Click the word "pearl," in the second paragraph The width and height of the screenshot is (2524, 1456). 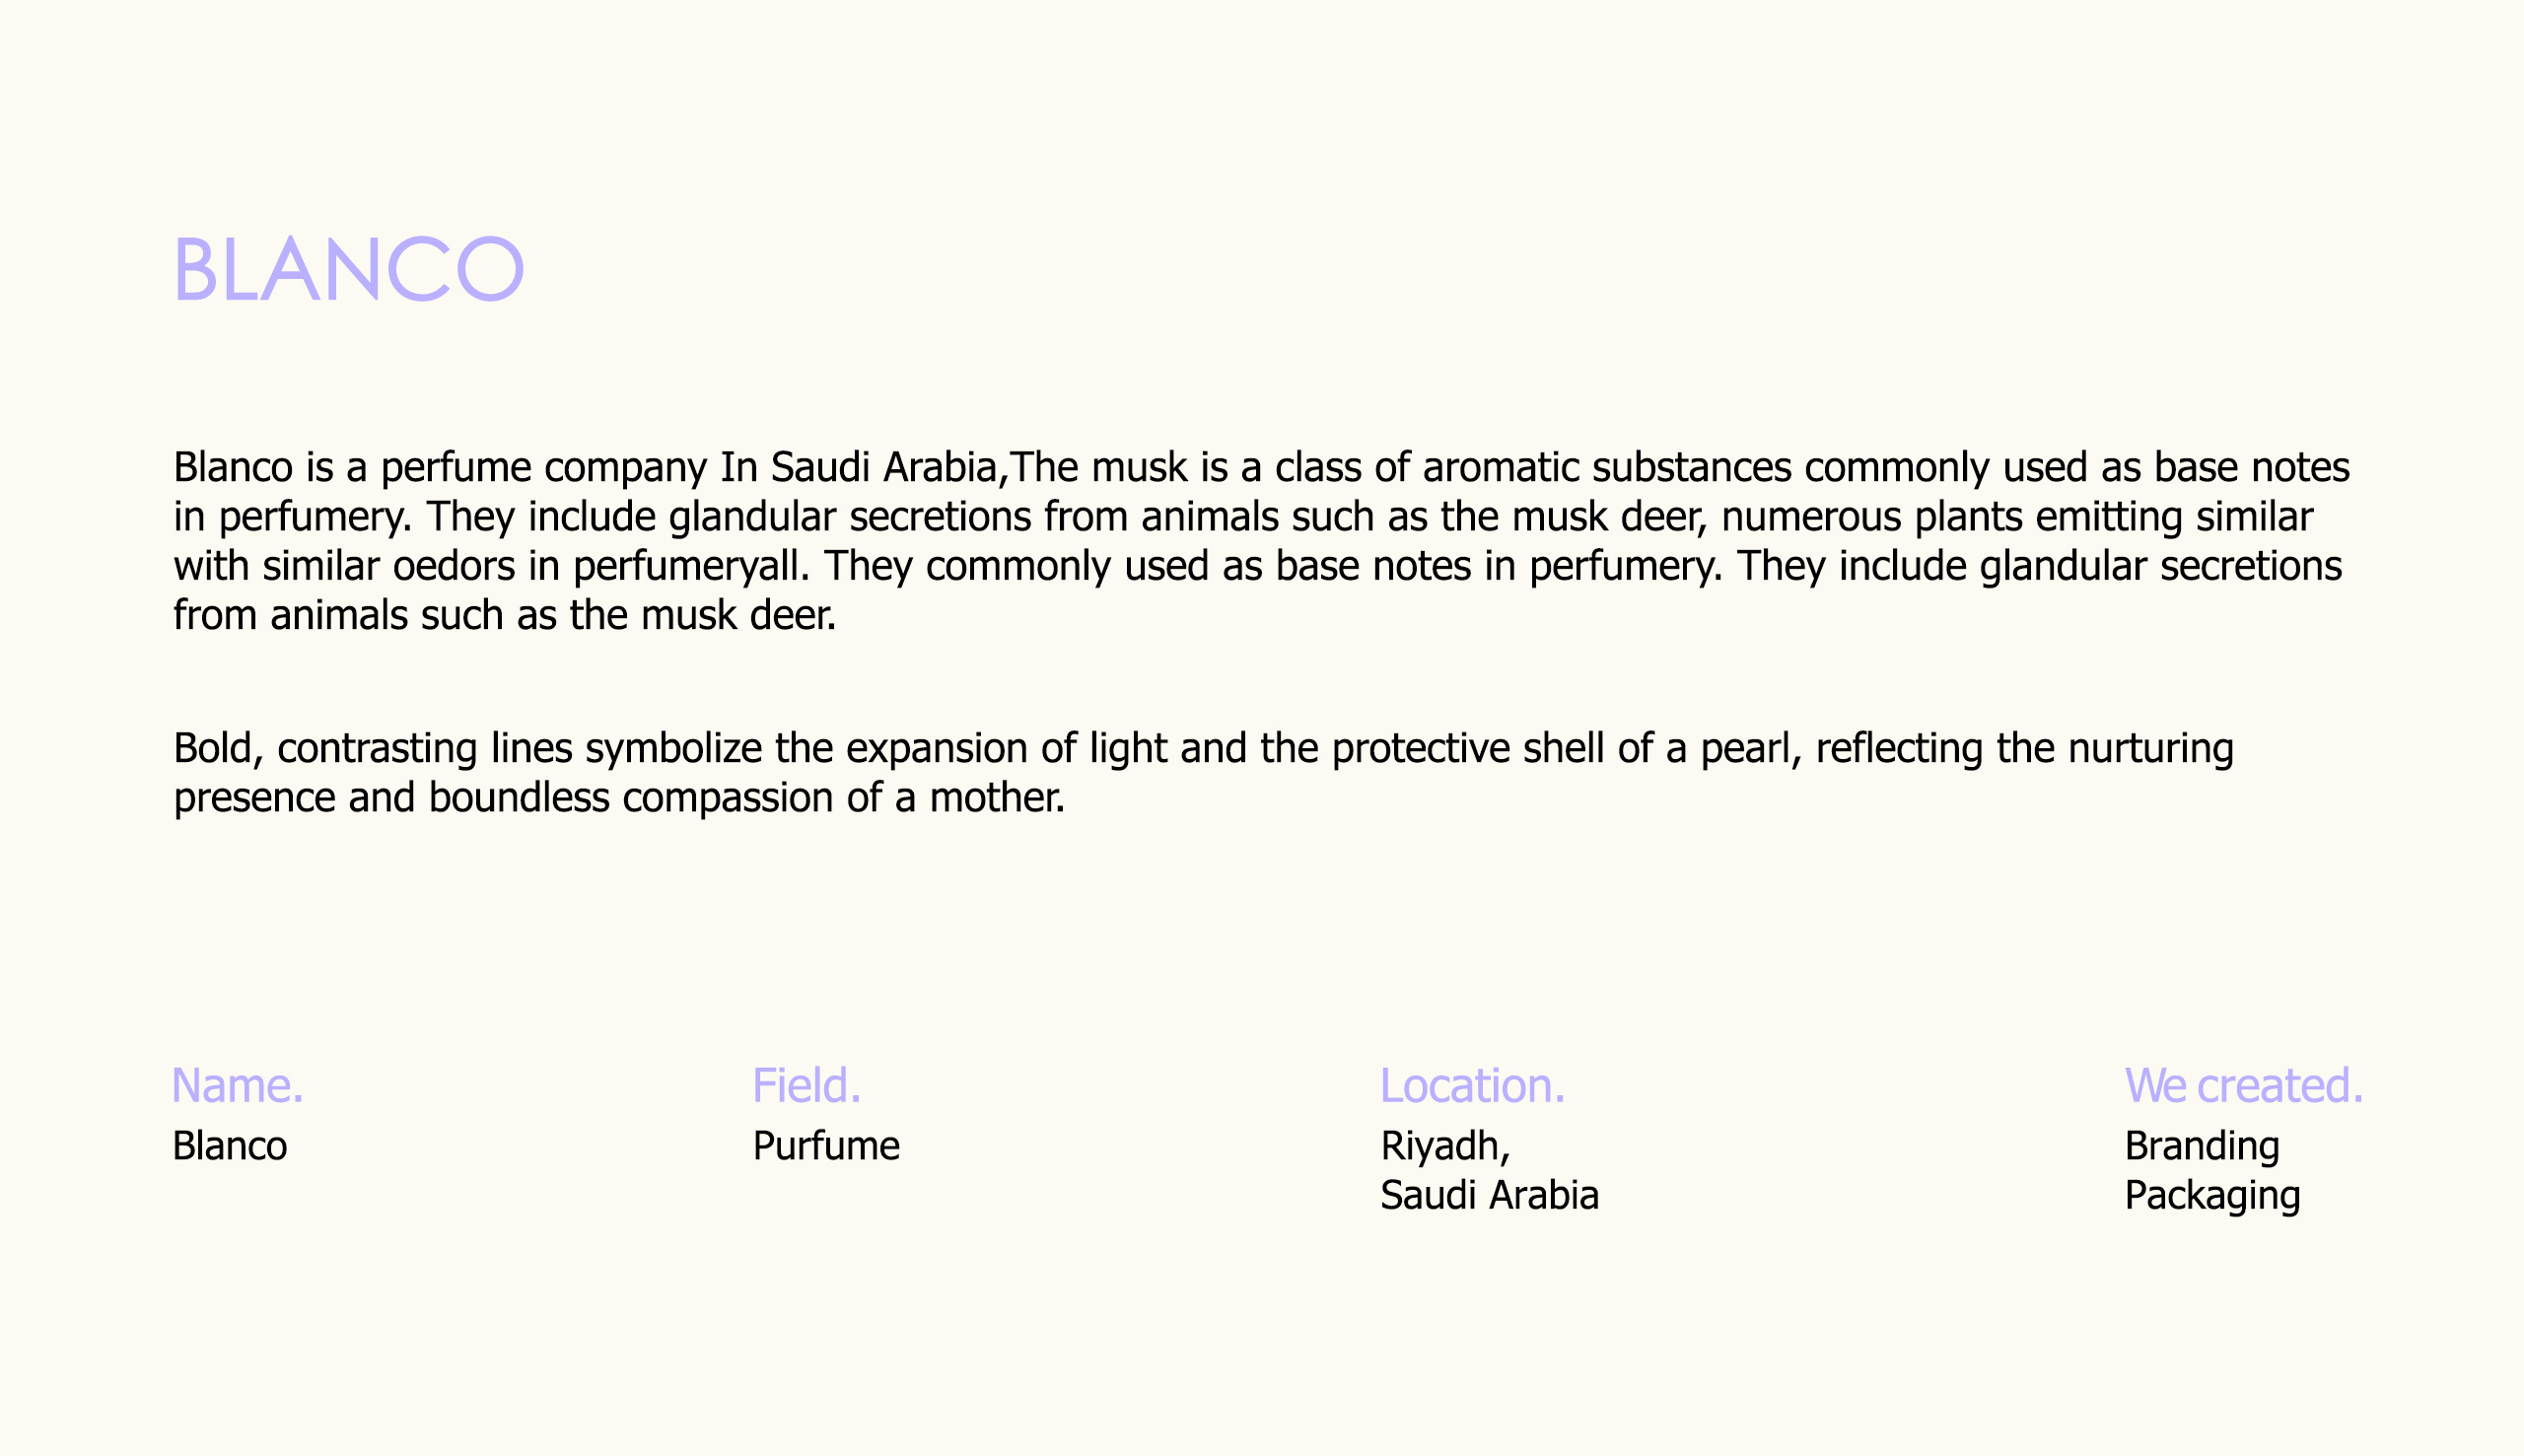click(1751, 748)
